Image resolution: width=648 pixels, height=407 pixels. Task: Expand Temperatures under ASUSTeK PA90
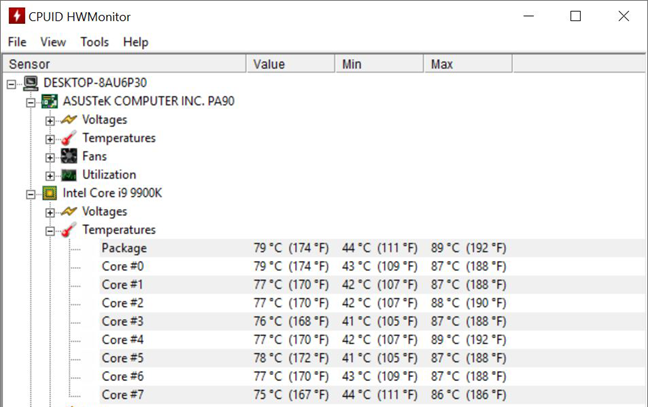pyautogui.click(x=50, y=139)
